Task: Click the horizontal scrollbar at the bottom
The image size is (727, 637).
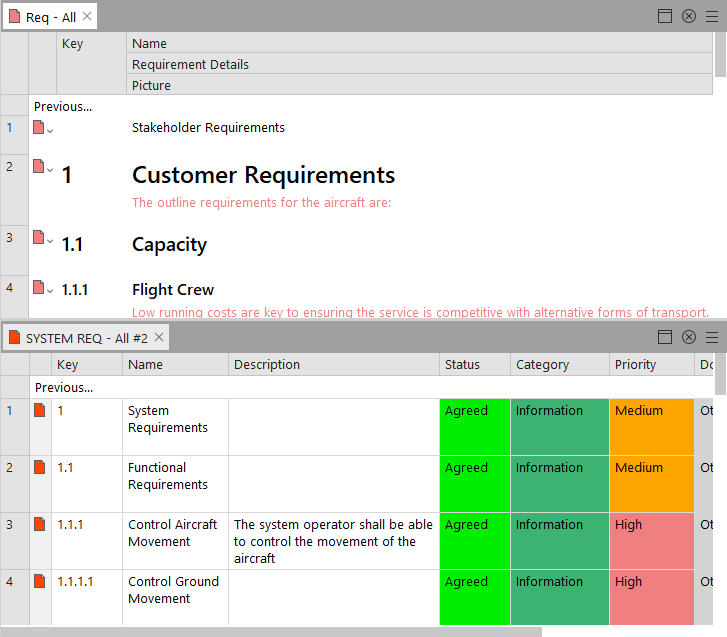Action: click(271, 632)
